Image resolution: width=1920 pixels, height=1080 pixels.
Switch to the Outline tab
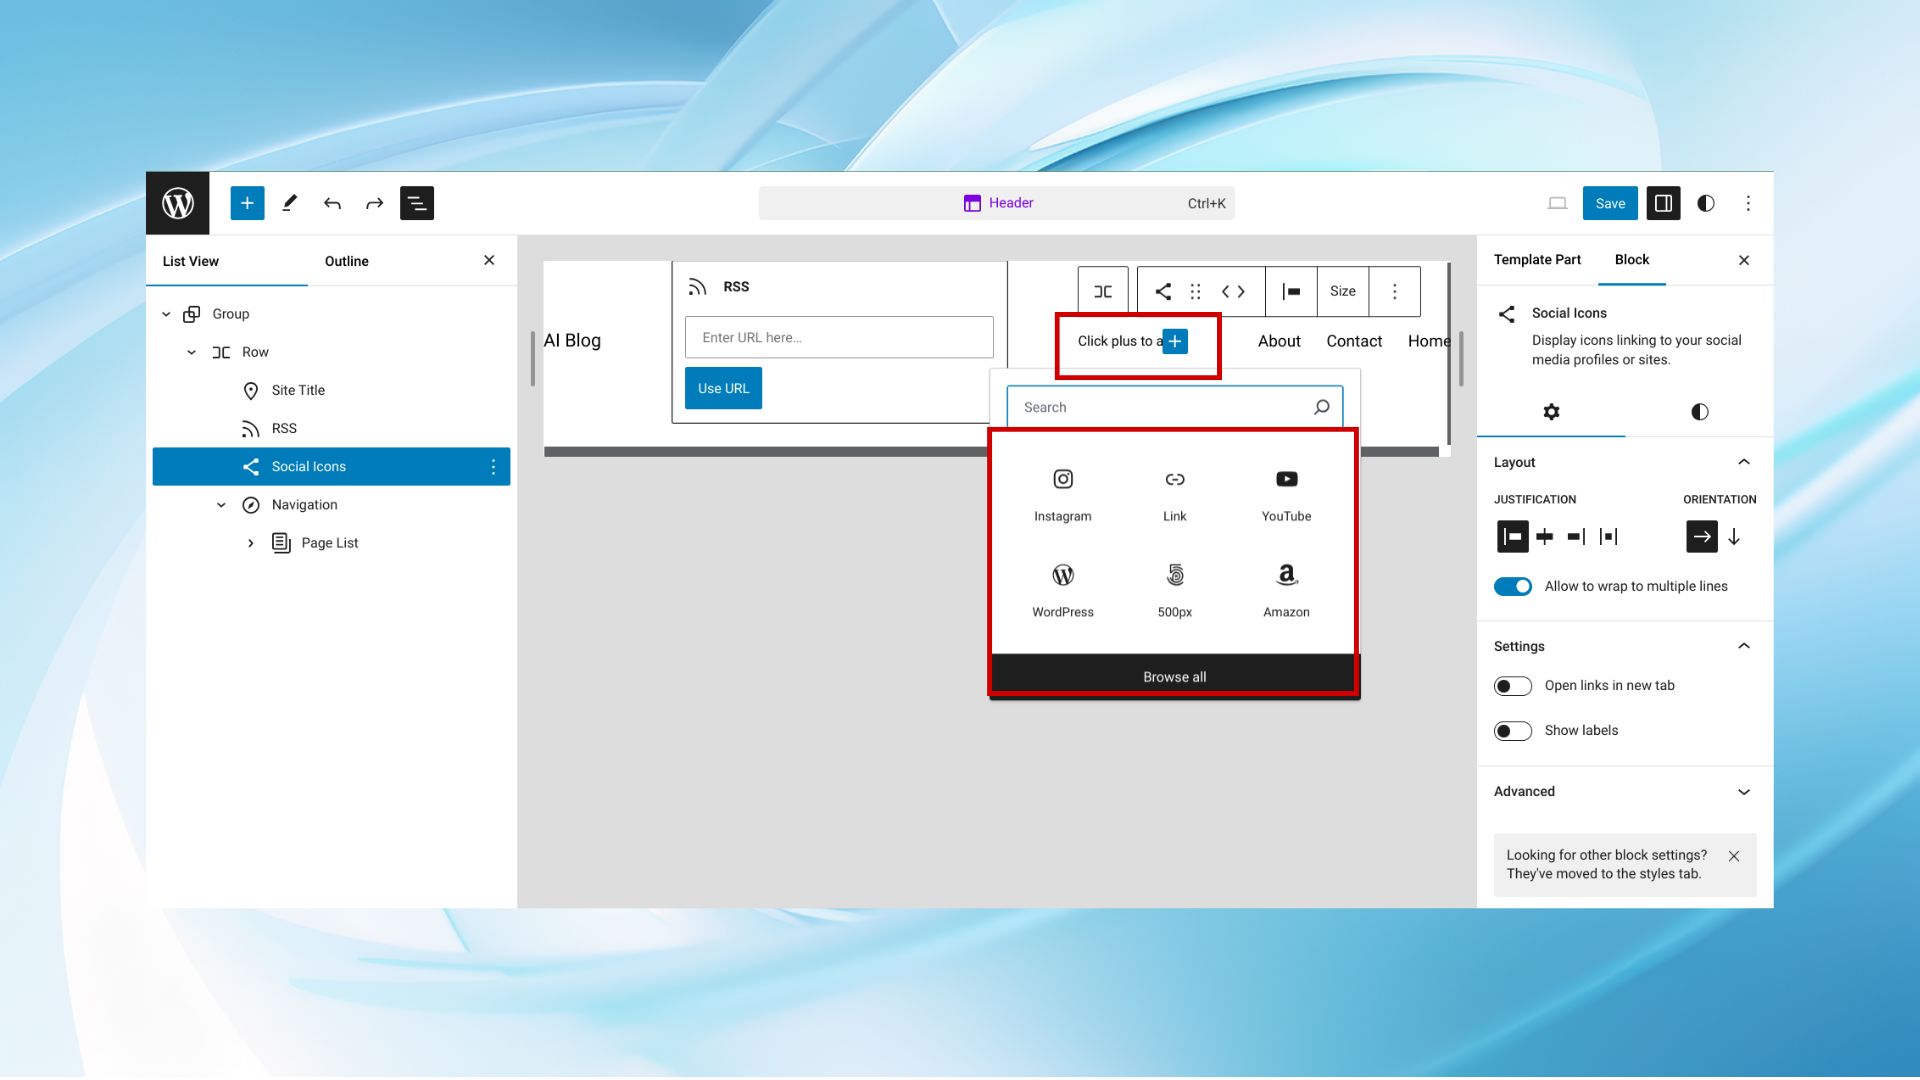tap(346, 261)
